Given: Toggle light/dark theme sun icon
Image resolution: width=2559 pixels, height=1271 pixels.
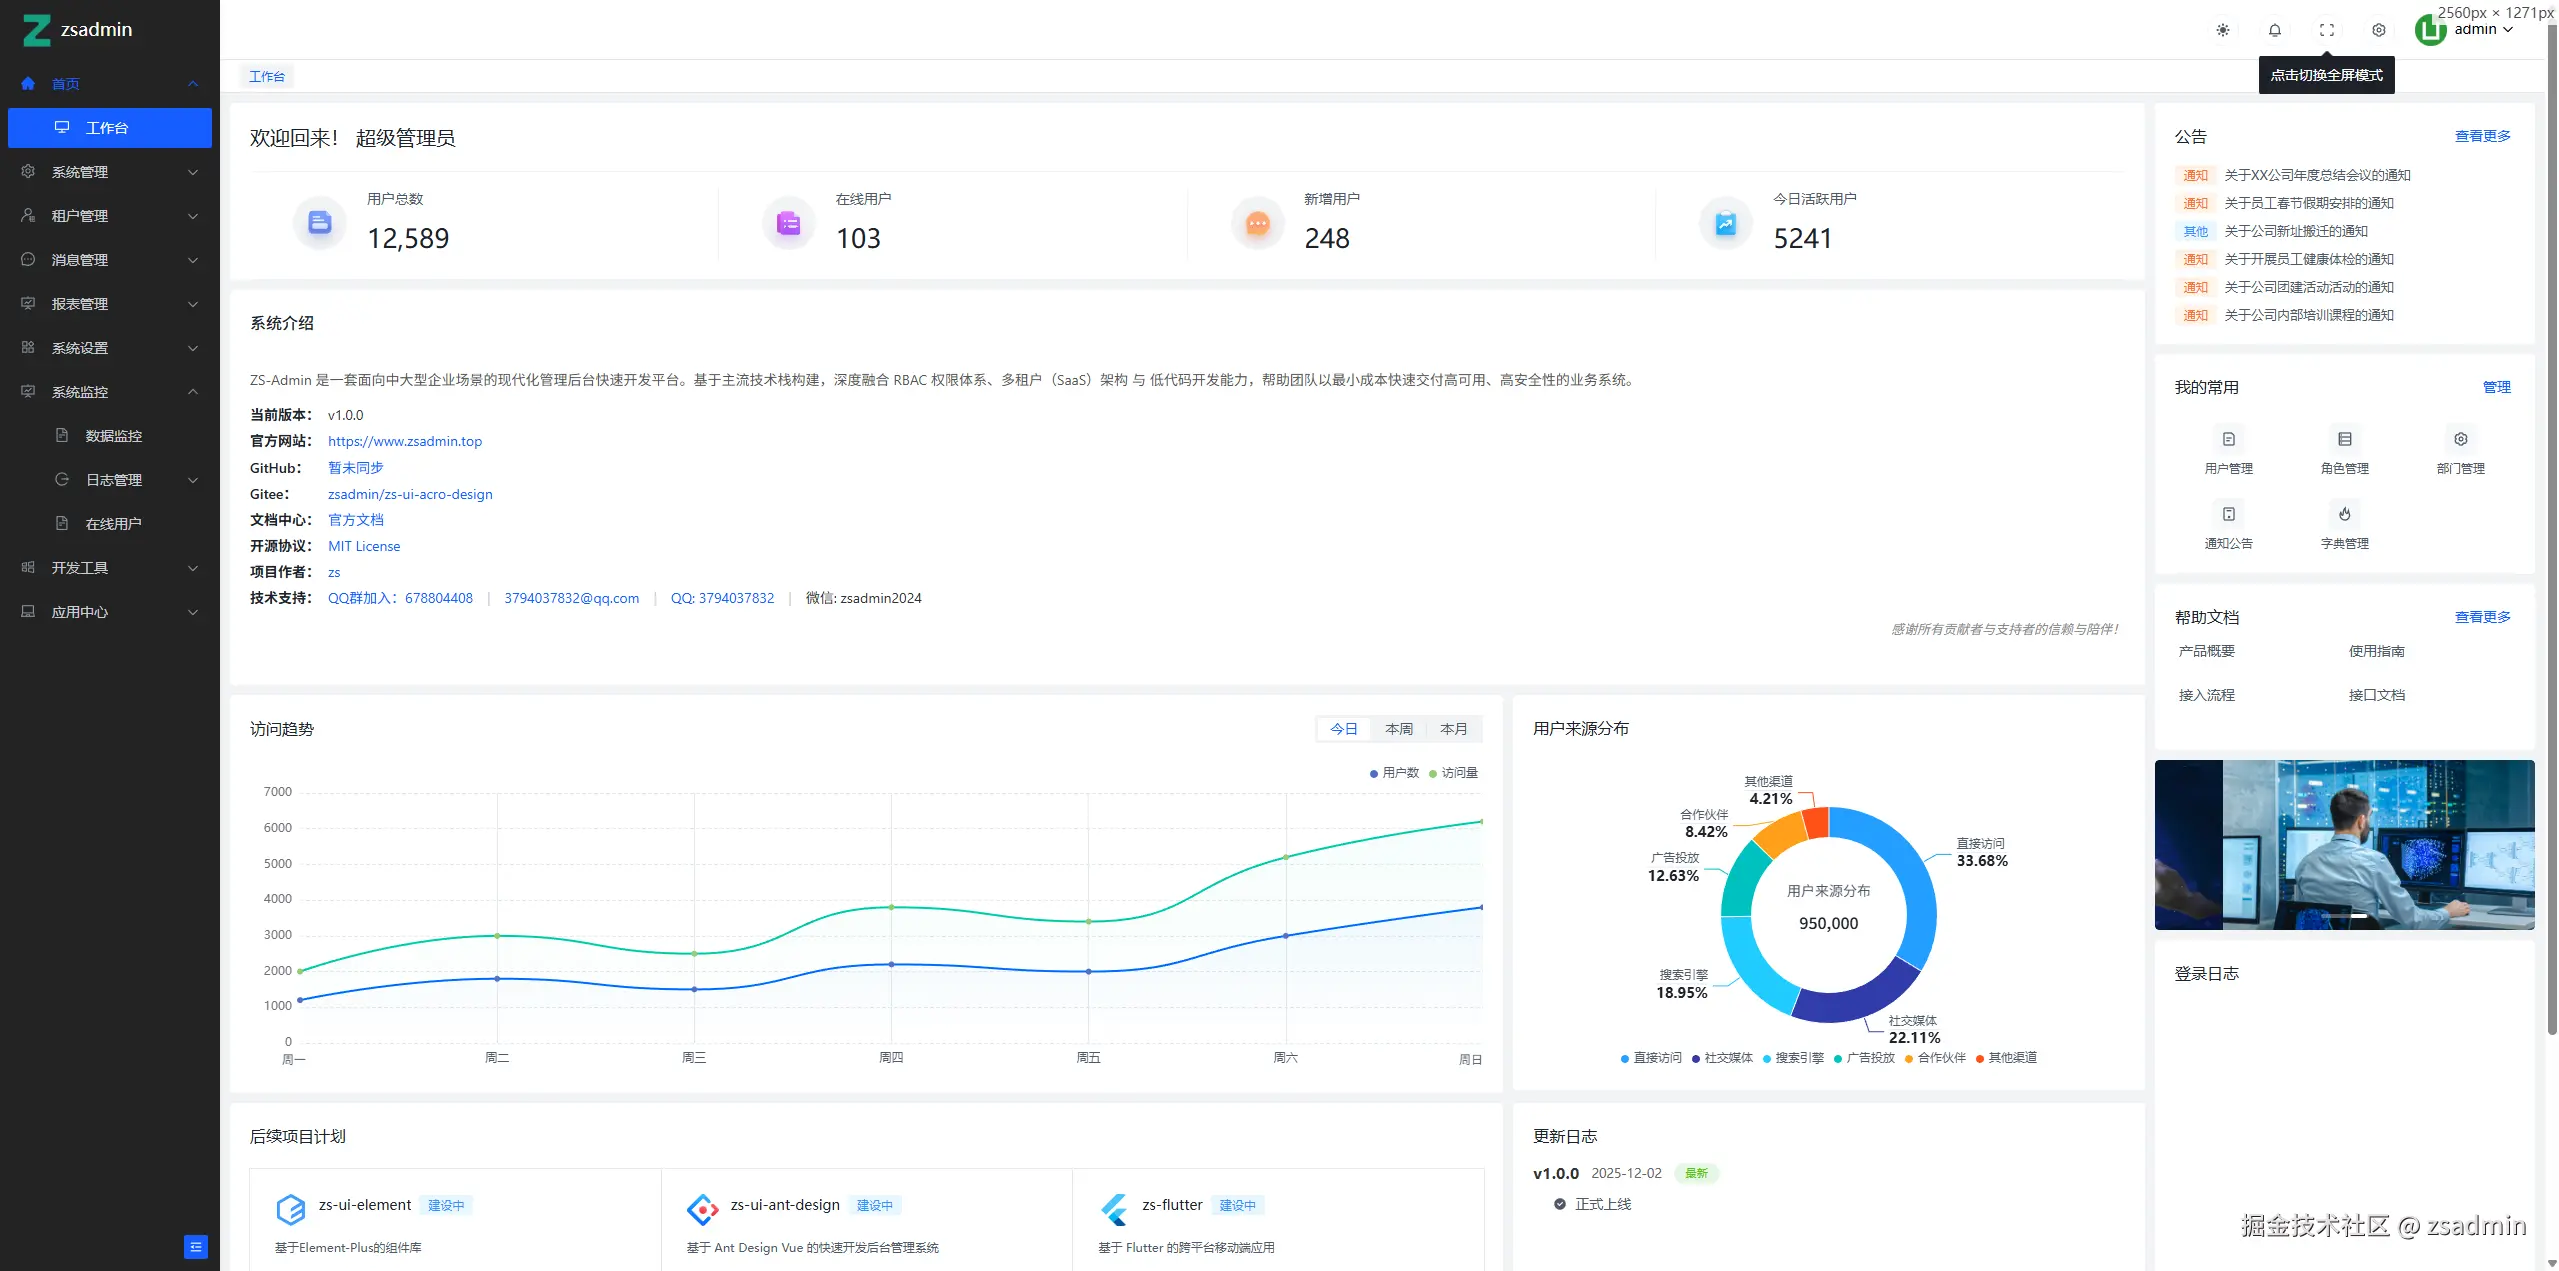Looking at the screenshot, I should 2222,30.
